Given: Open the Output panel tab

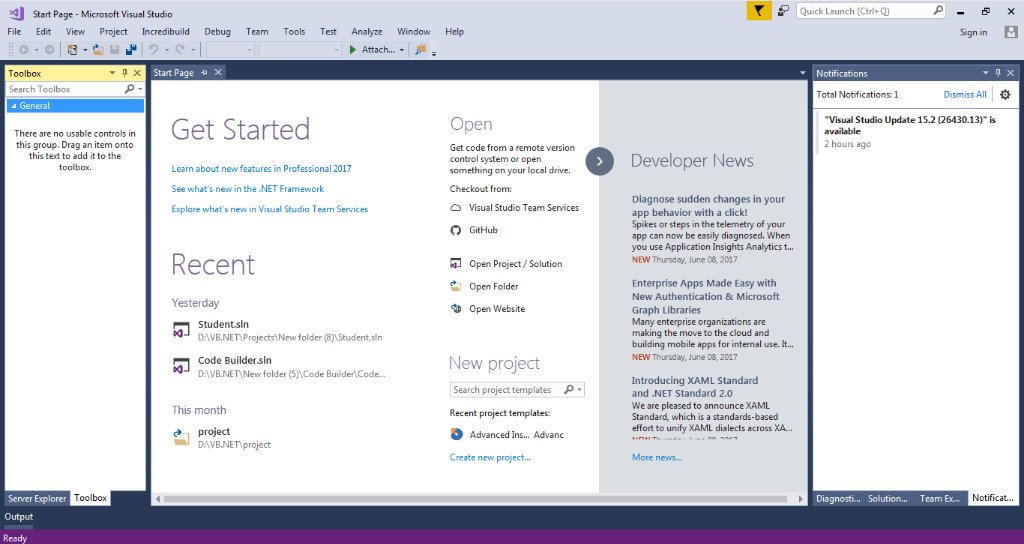Looking at the screenshot, I should point(19,517).
